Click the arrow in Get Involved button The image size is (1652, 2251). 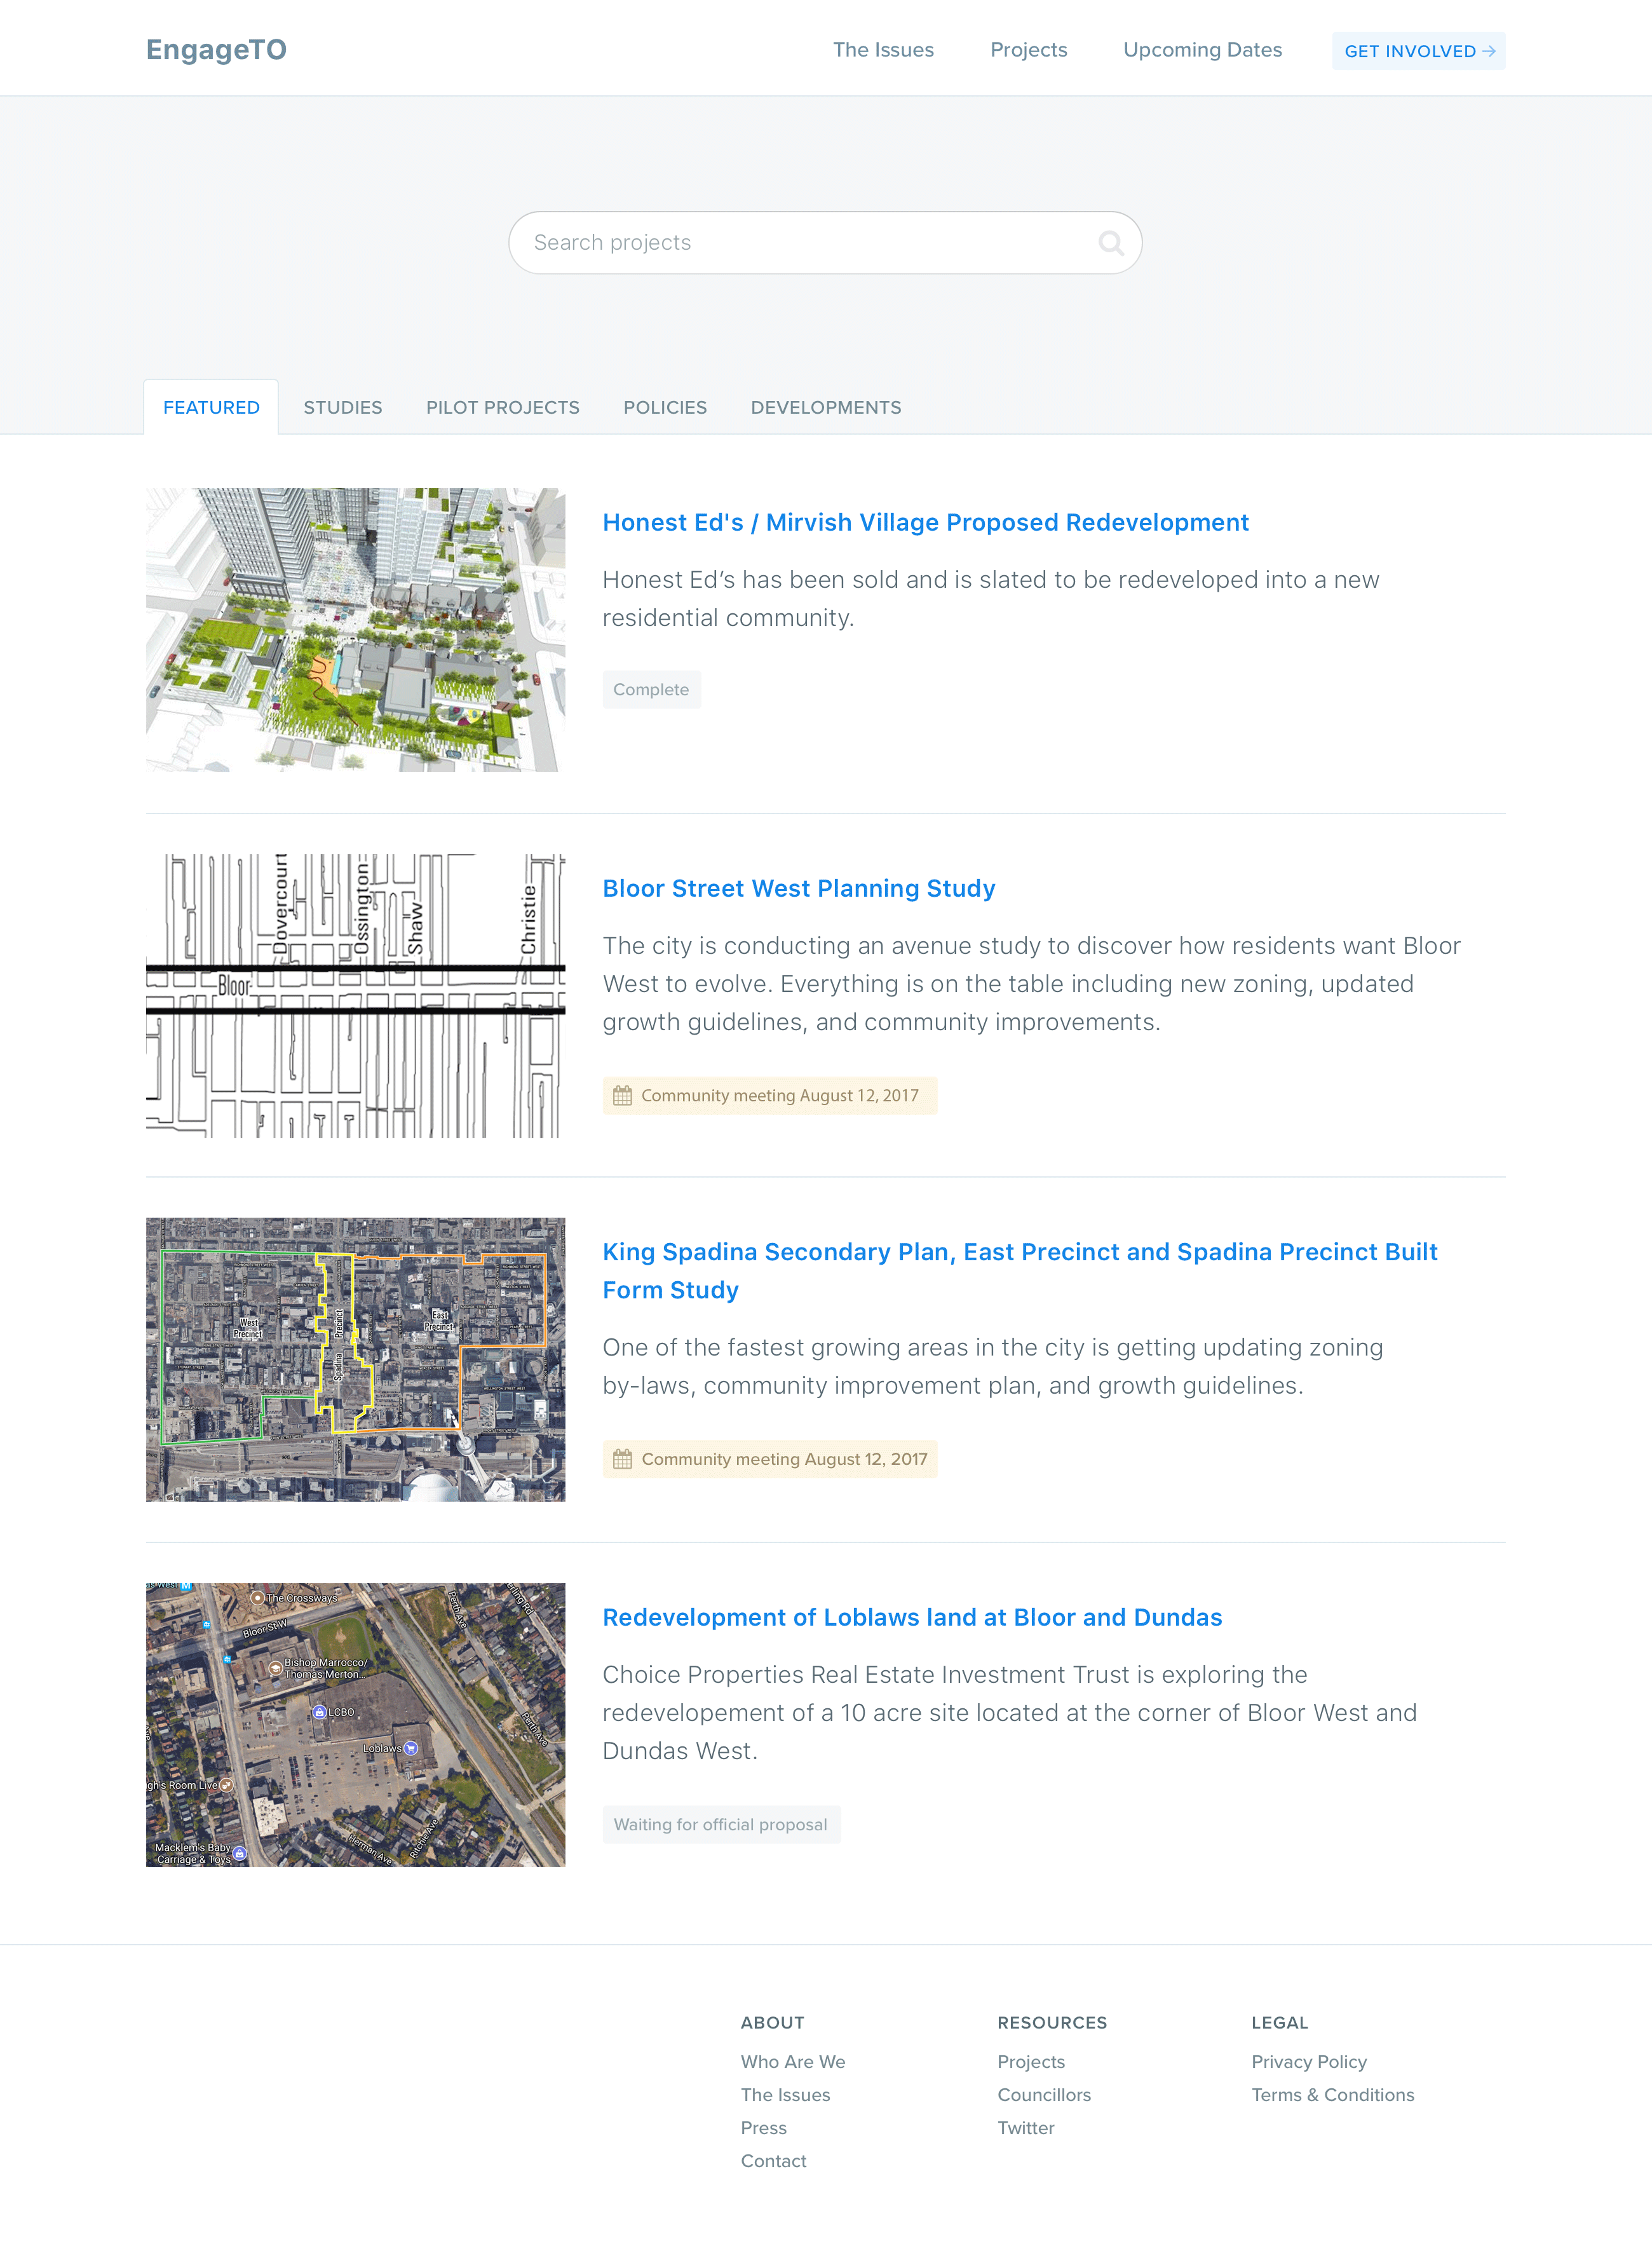pyautogui.click(x=1489, y=51)
